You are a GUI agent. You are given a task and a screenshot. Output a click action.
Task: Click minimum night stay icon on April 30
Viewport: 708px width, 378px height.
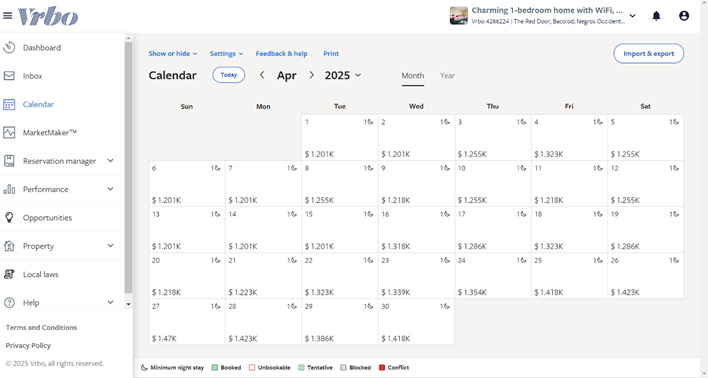point(447,306)
